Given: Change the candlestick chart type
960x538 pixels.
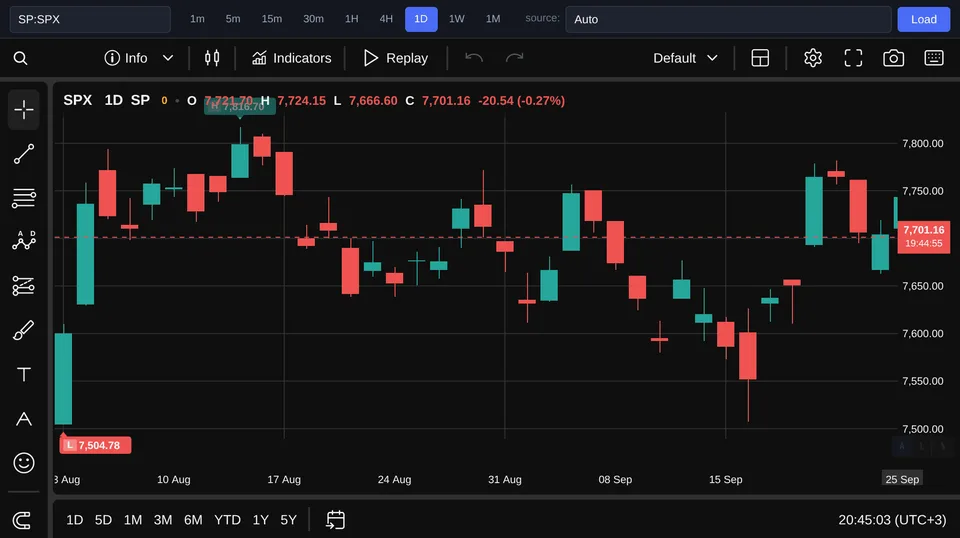Looking at the screenshot, I should coord(212,58).
